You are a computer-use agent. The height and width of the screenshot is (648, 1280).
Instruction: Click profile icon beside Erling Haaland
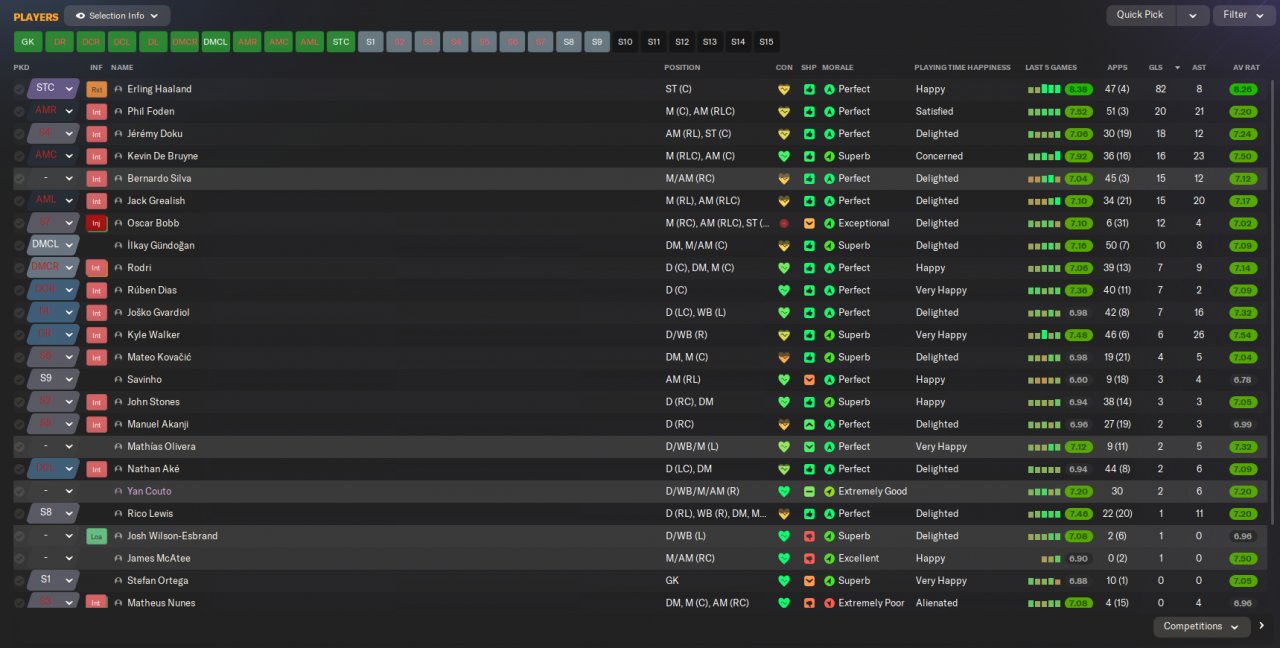point(119,89)
